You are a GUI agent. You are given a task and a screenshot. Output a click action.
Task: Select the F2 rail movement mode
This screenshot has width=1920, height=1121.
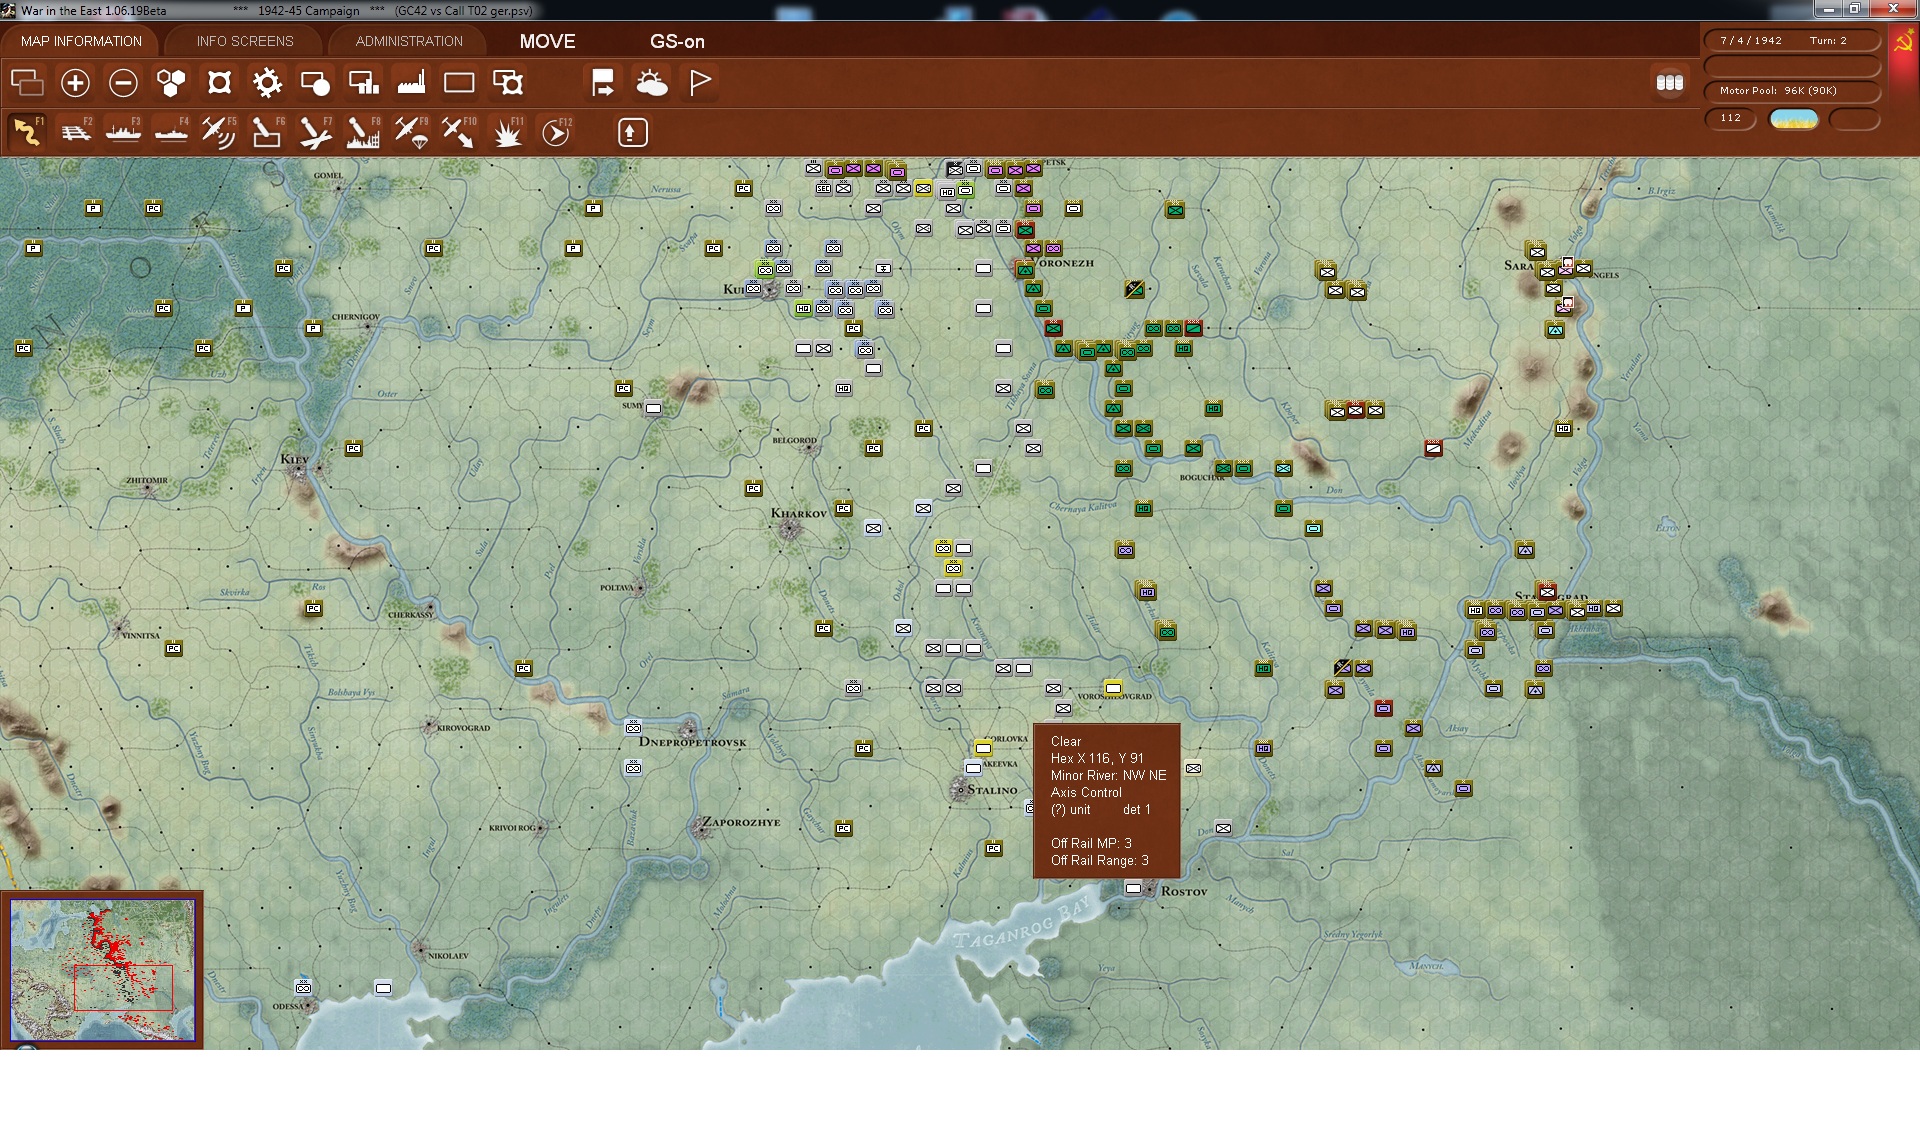(x=75, y=132)
